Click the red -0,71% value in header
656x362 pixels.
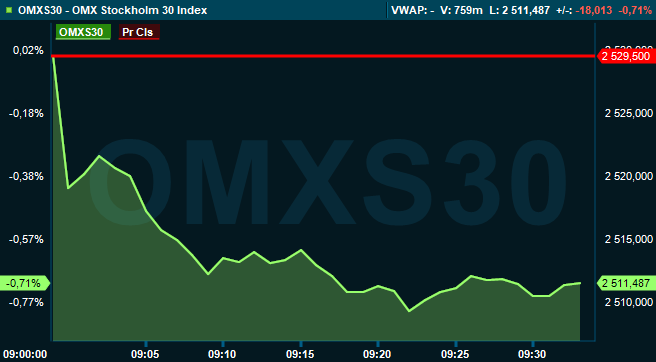[x=635, y=10]
